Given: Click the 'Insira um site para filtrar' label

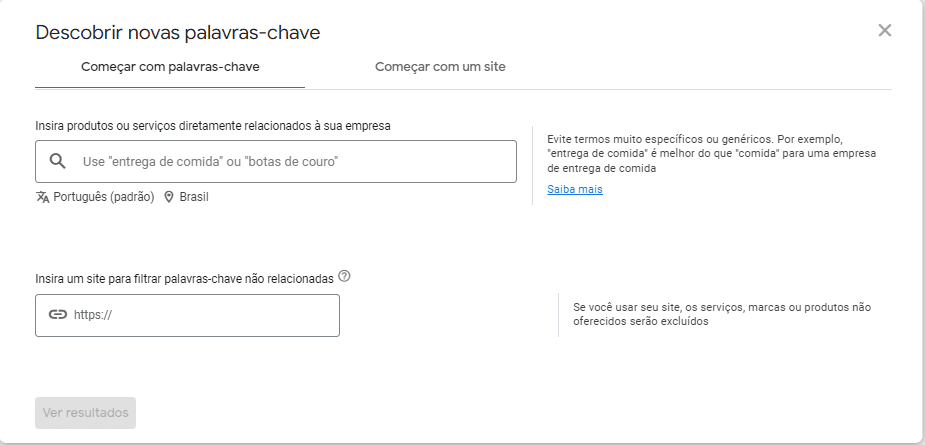Looking at the screenshot, I should (x=184, y=277).
